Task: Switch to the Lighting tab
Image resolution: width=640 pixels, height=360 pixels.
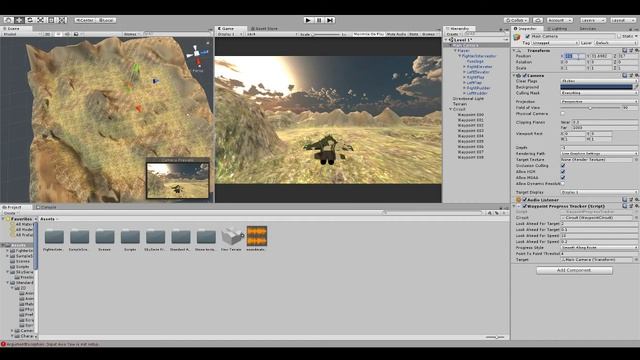Action: pyautogui.click(x=558, y=29)
